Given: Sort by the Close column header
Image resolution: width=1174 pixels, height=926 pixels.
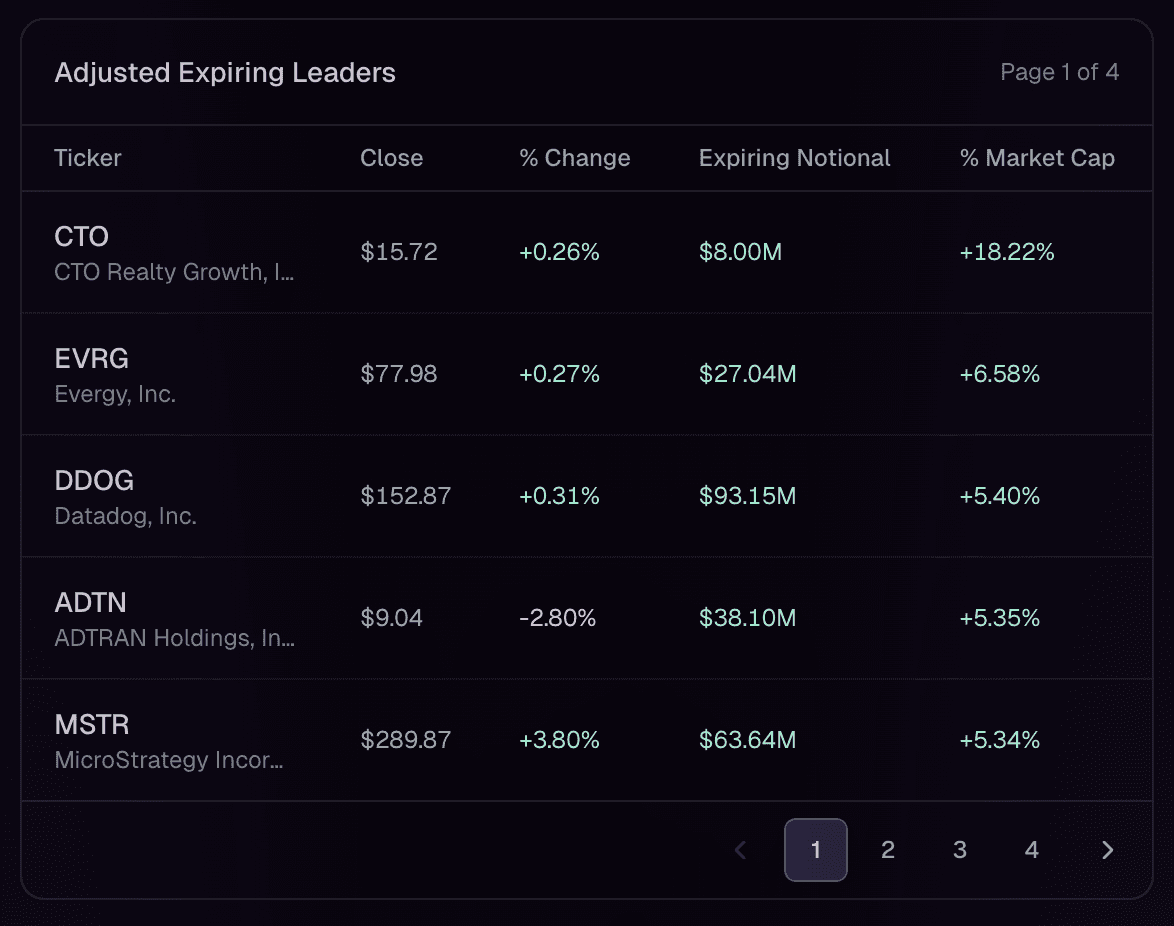Looking at the screenshot, I should (391, 158).
